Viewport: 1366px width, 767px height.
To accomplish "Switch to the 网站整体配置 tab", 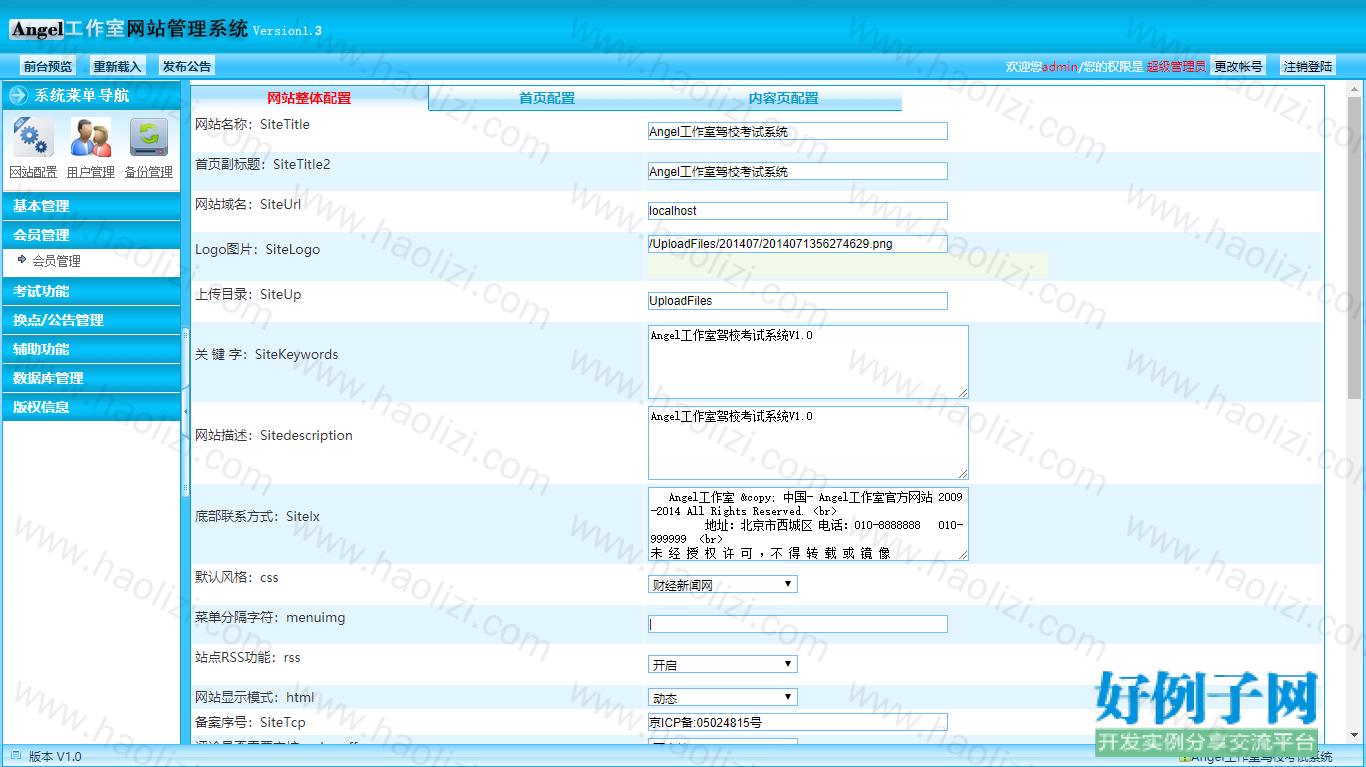I will (x=309, y=98).
